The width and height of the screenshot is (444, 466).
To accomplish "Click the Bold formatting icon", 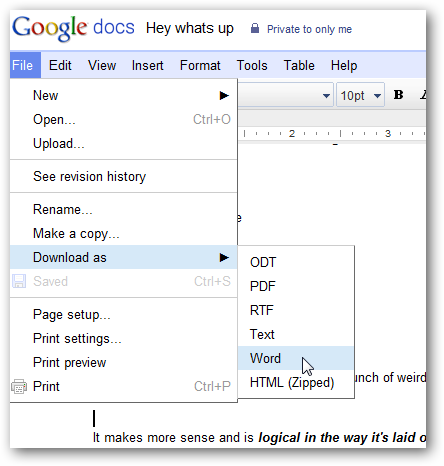I will pos(398,95).
